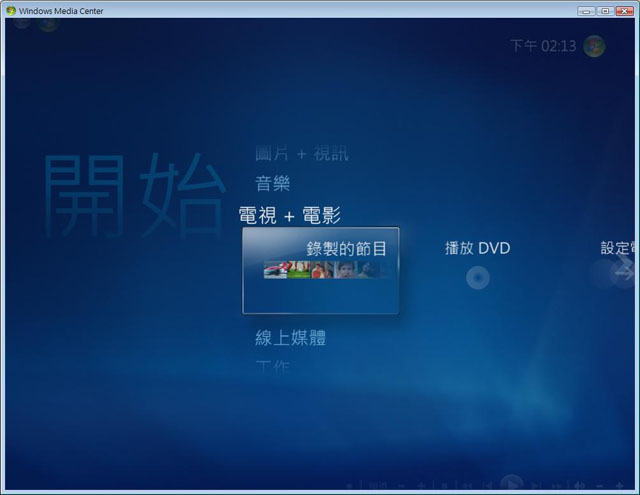Click the Windows Media Center title bar icon

pyautogui.click(x=11, y=11)
